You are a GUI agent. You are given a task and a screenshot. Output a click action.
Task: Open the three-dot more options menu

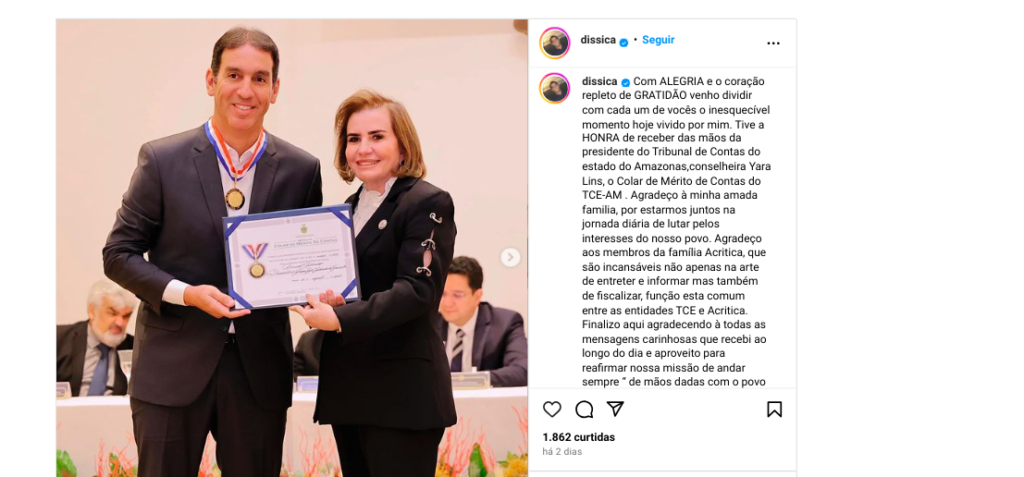tap(773, 43)
